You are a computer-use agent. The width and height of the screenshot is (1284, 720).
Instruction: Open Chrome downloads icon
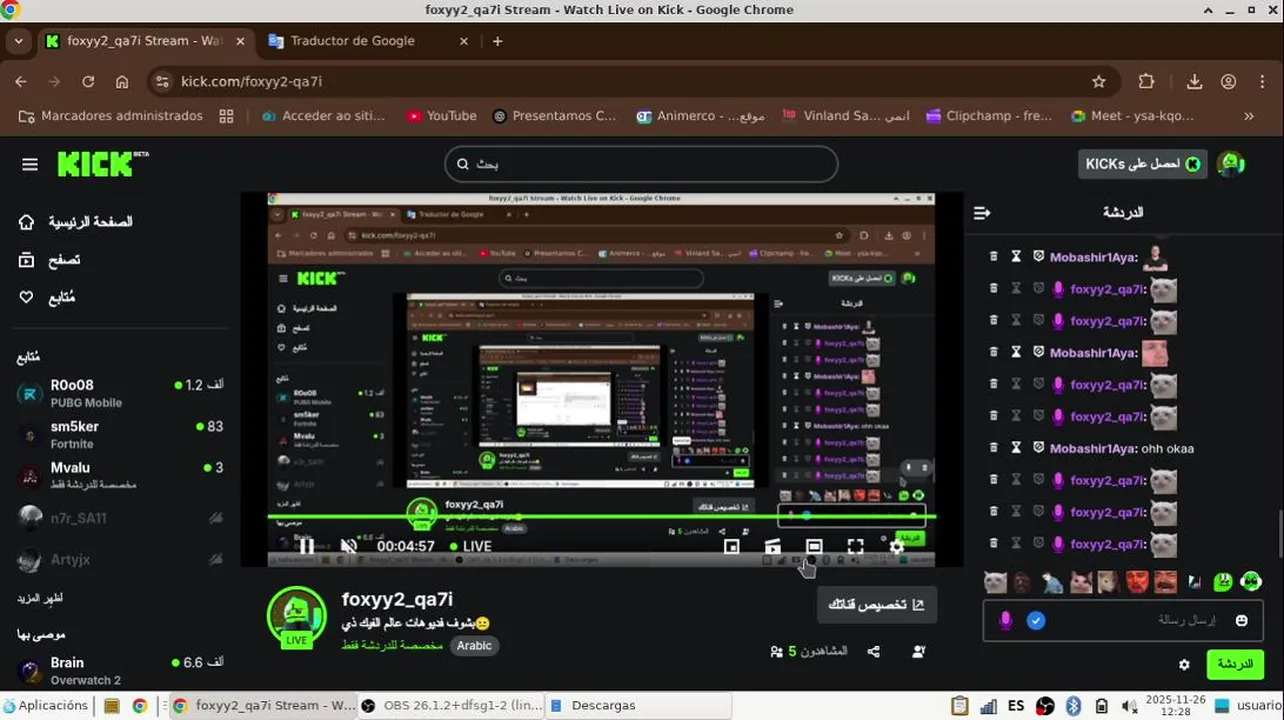[1194, 82]
